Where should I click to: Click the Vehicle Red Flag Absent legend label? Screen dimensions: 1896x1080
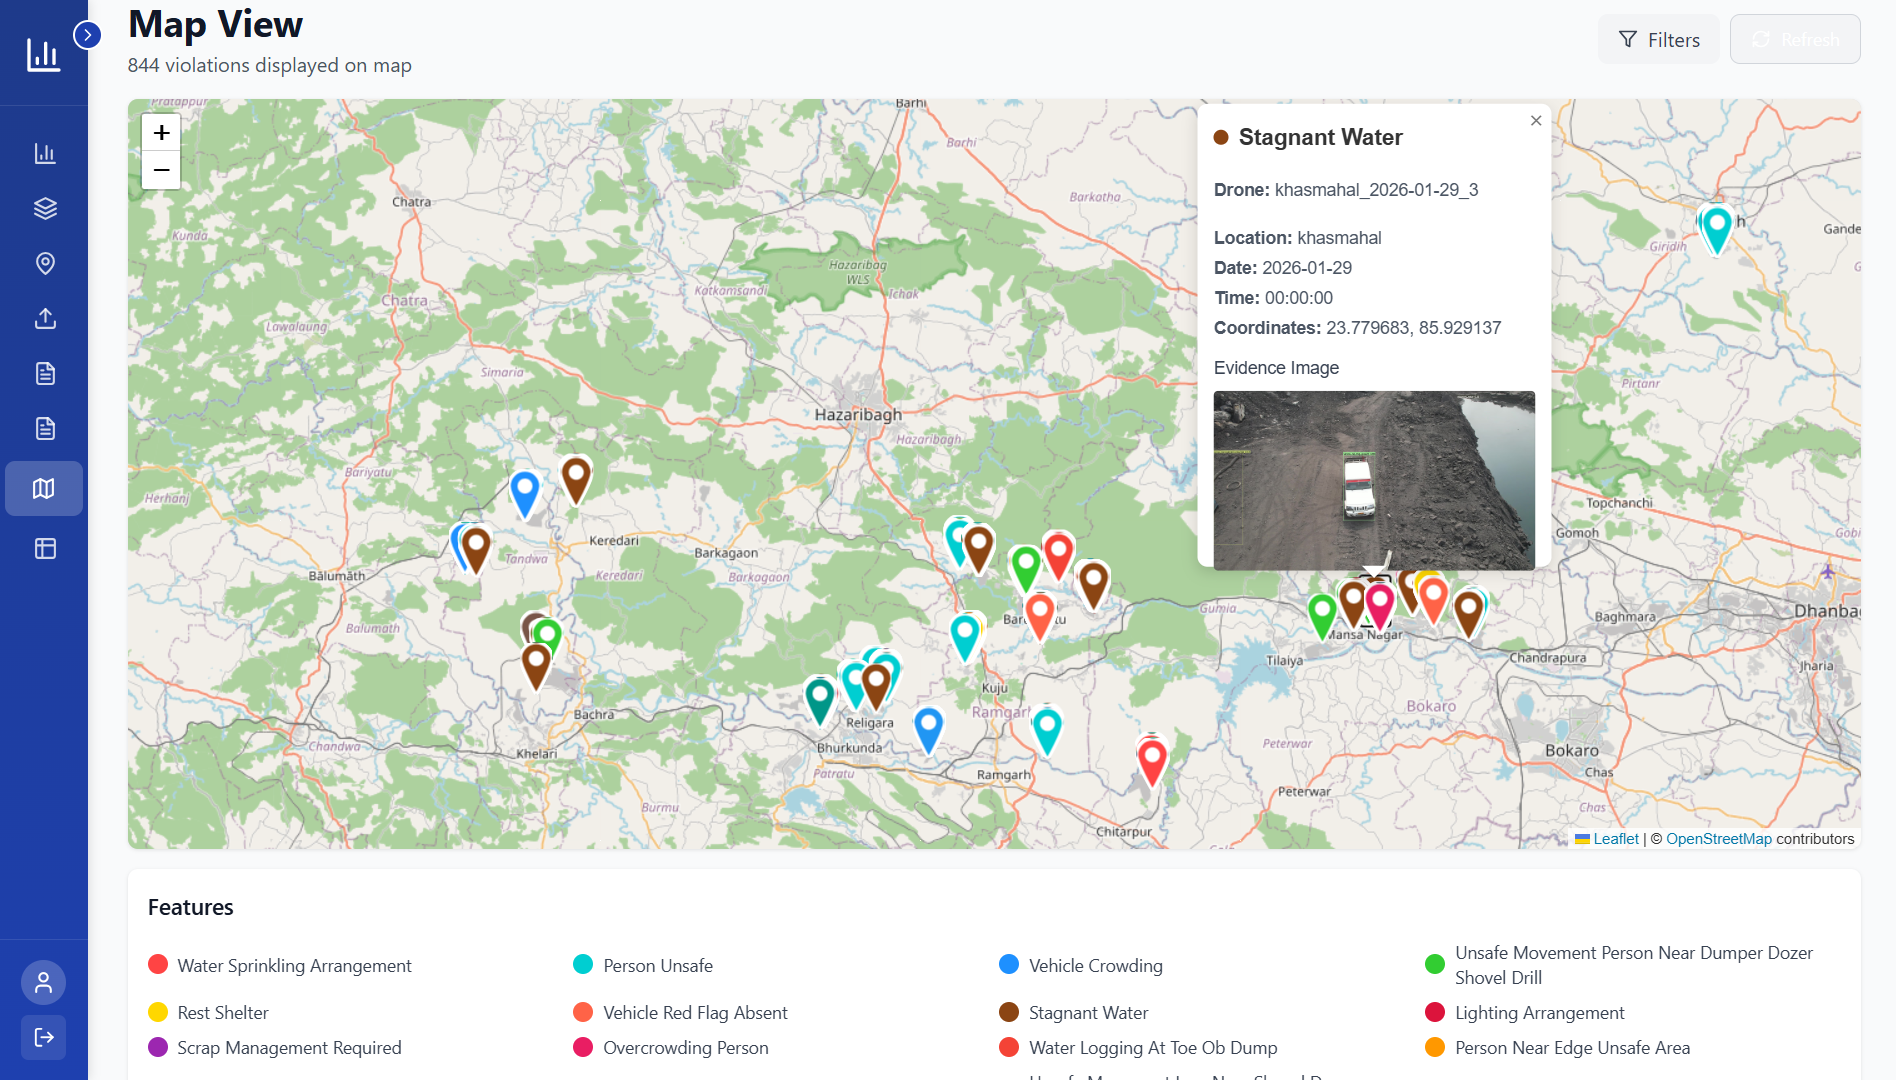point(695,1012)
